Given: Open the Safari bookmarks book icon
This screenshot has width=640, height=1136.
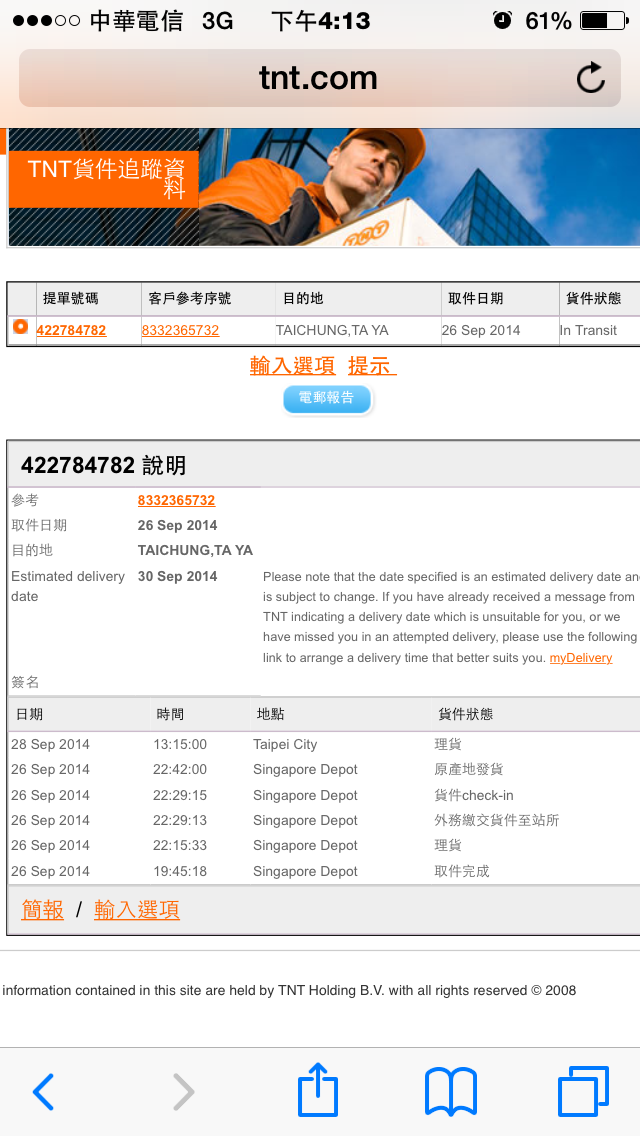Looking at the screenshot, I should tap(450, 1092).
